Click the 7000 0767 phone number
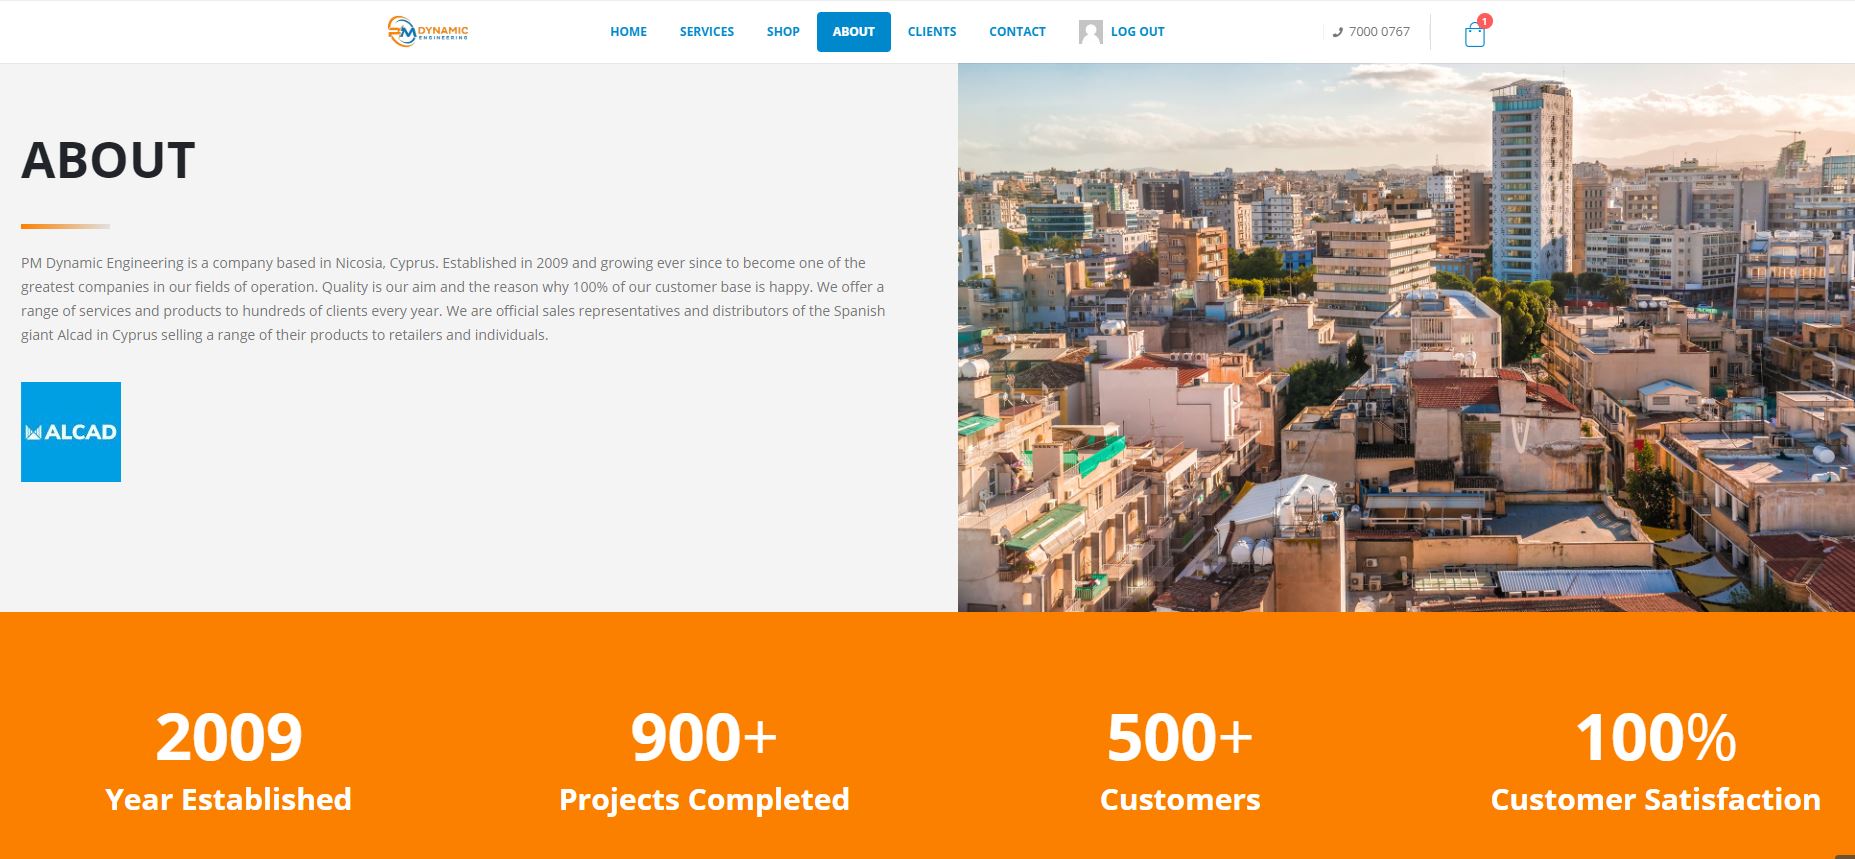 tap(1379, 32)
